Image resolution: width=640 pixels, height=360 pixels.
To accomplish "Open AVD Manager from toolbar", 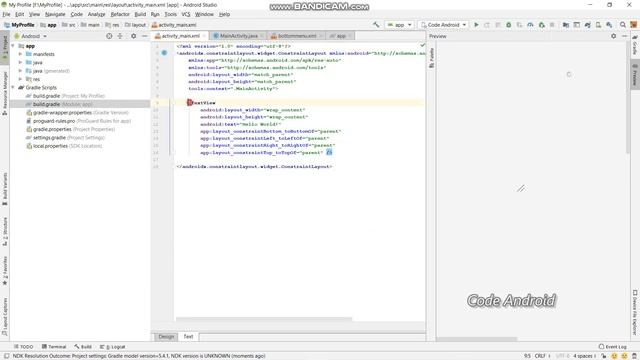I will point(598,25).
